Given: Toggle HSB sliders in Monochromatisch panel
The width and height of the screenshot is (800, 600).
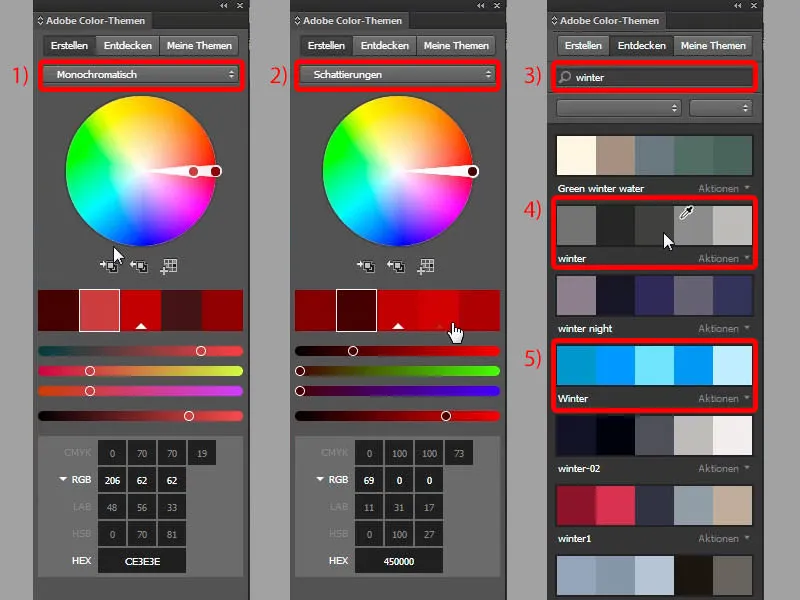Looking at the screenshot, I should (x=82, y=534).
